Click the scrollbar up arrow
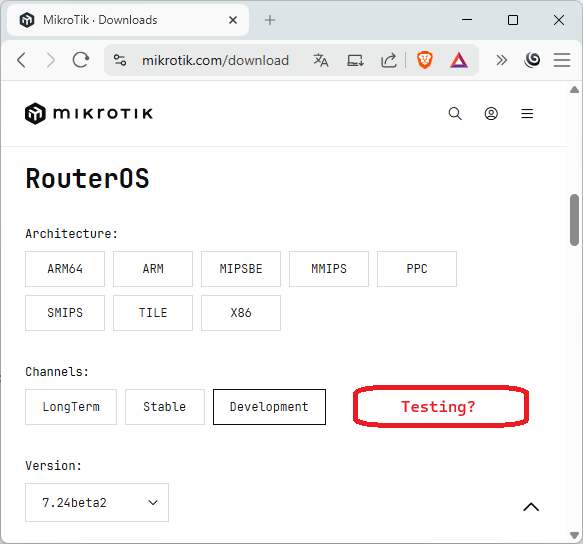The image size is (583, 544). 574,89
